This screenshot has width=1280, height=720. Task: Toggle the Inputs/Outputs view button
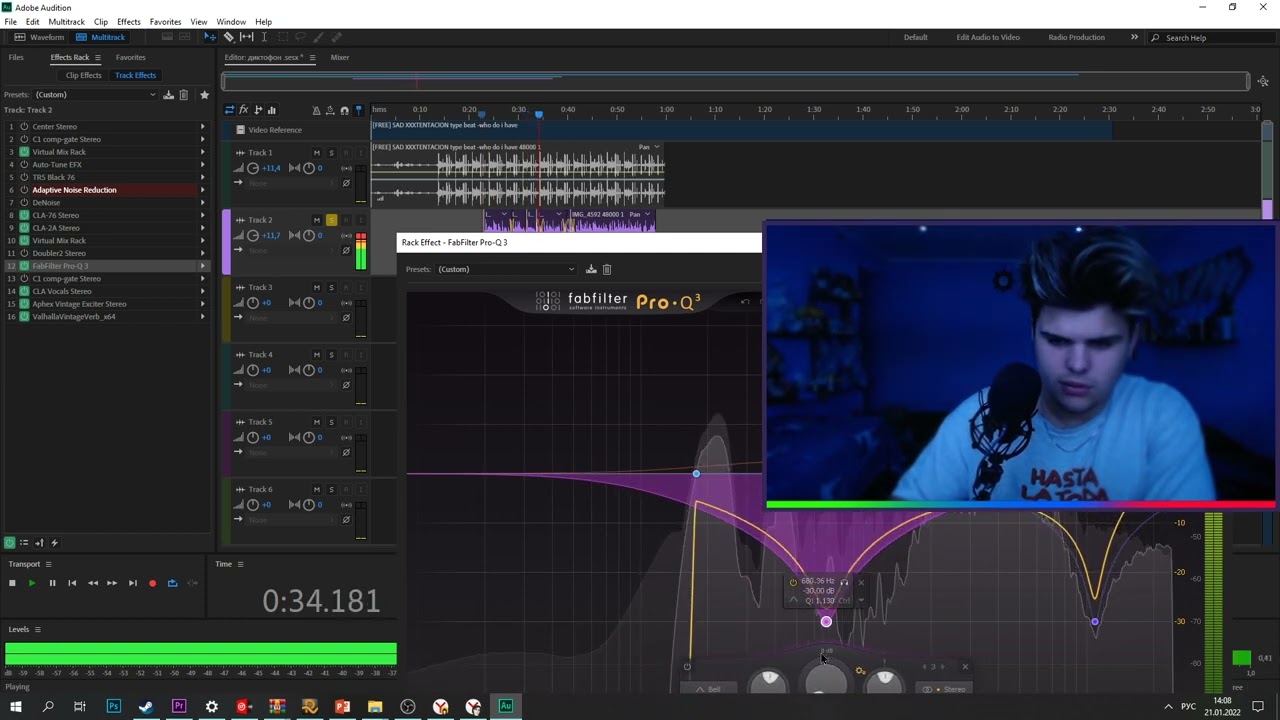[229, 110]
